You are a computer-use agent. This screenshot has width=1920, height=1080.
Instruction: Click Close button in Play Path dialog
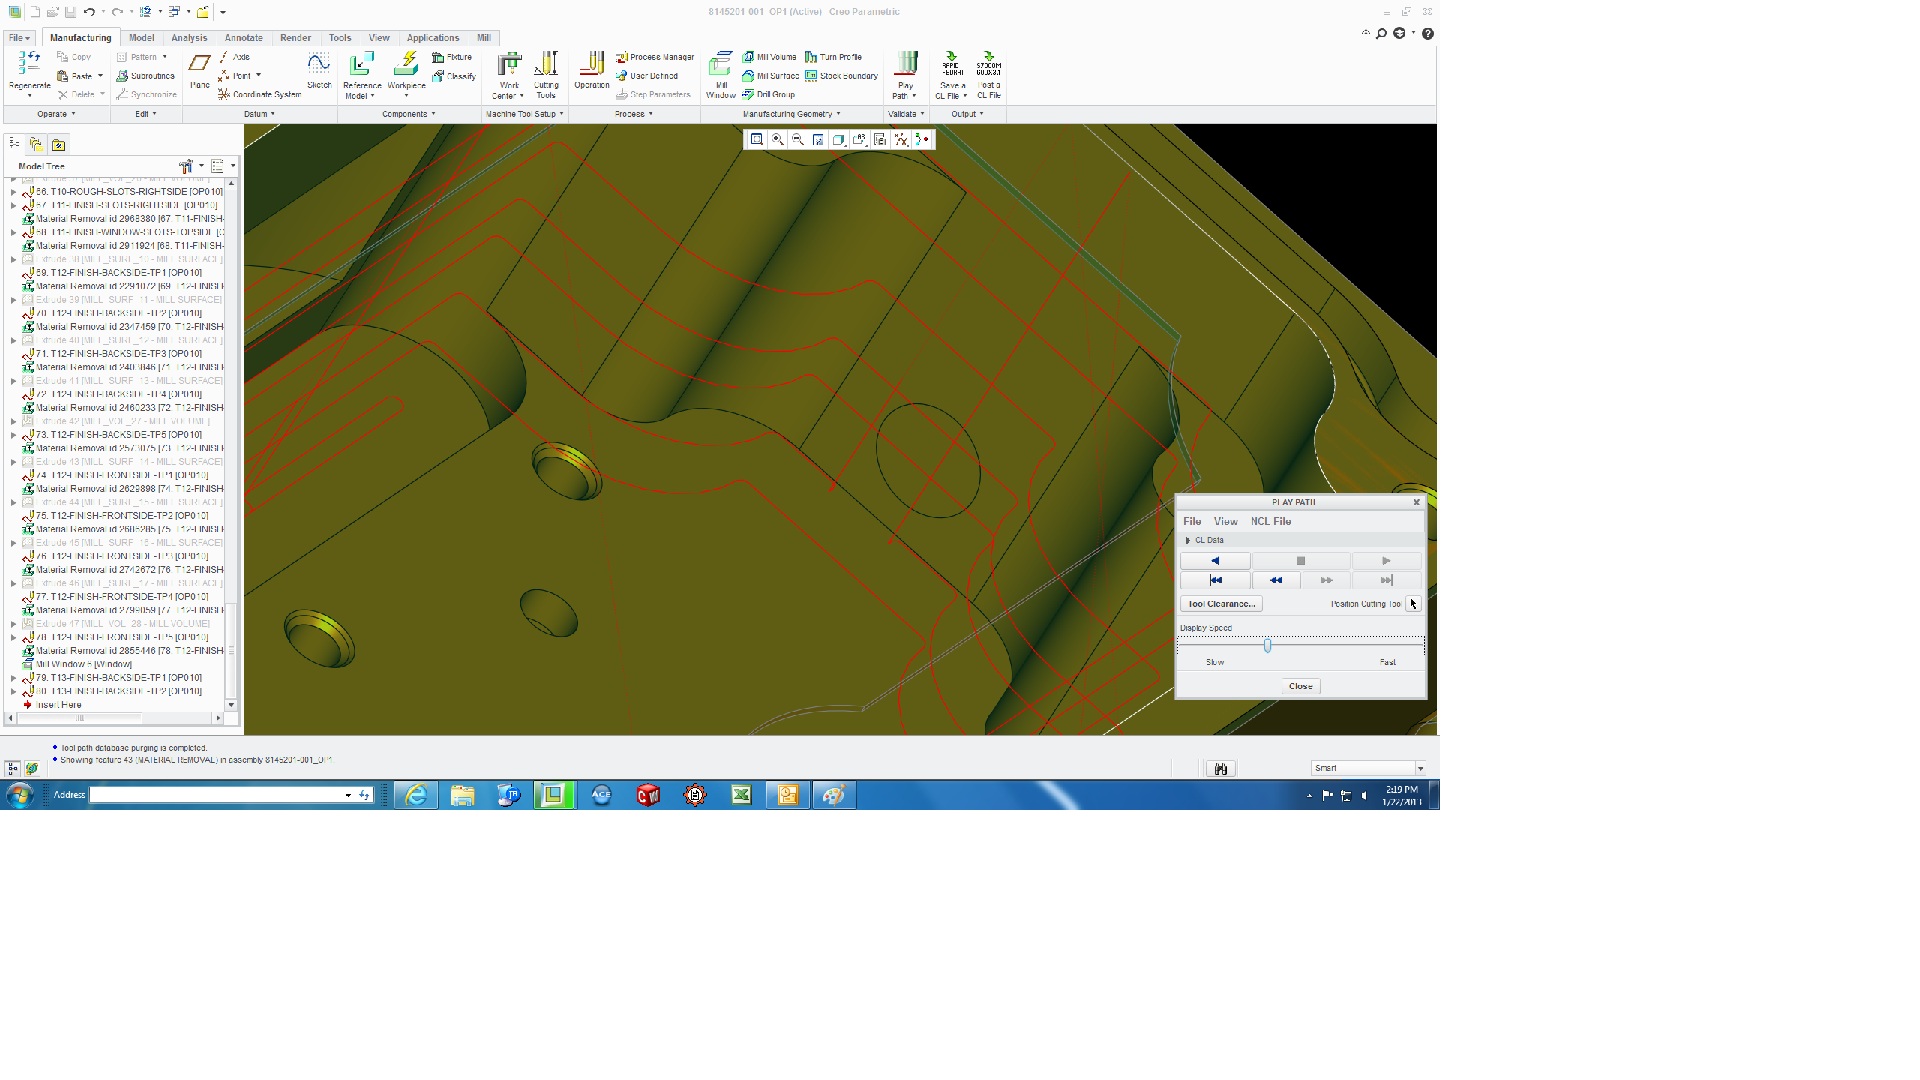(x=1300, y=686)
